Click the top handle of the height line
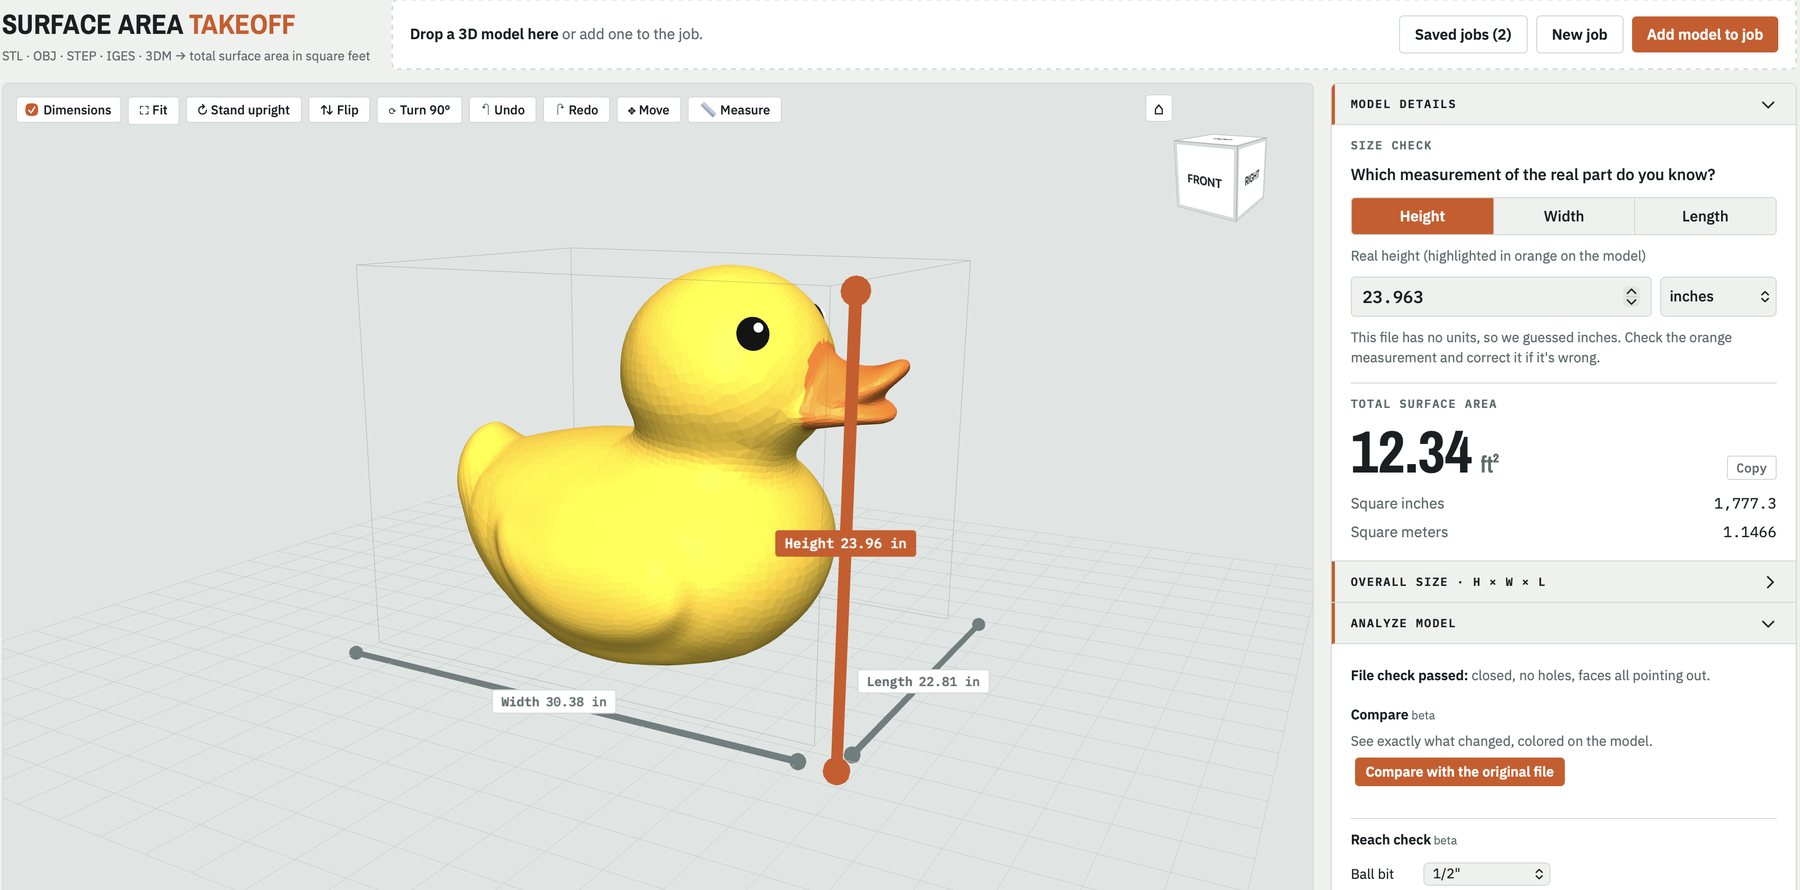Viewport: 1800px width, 890px height. point(855,291)
